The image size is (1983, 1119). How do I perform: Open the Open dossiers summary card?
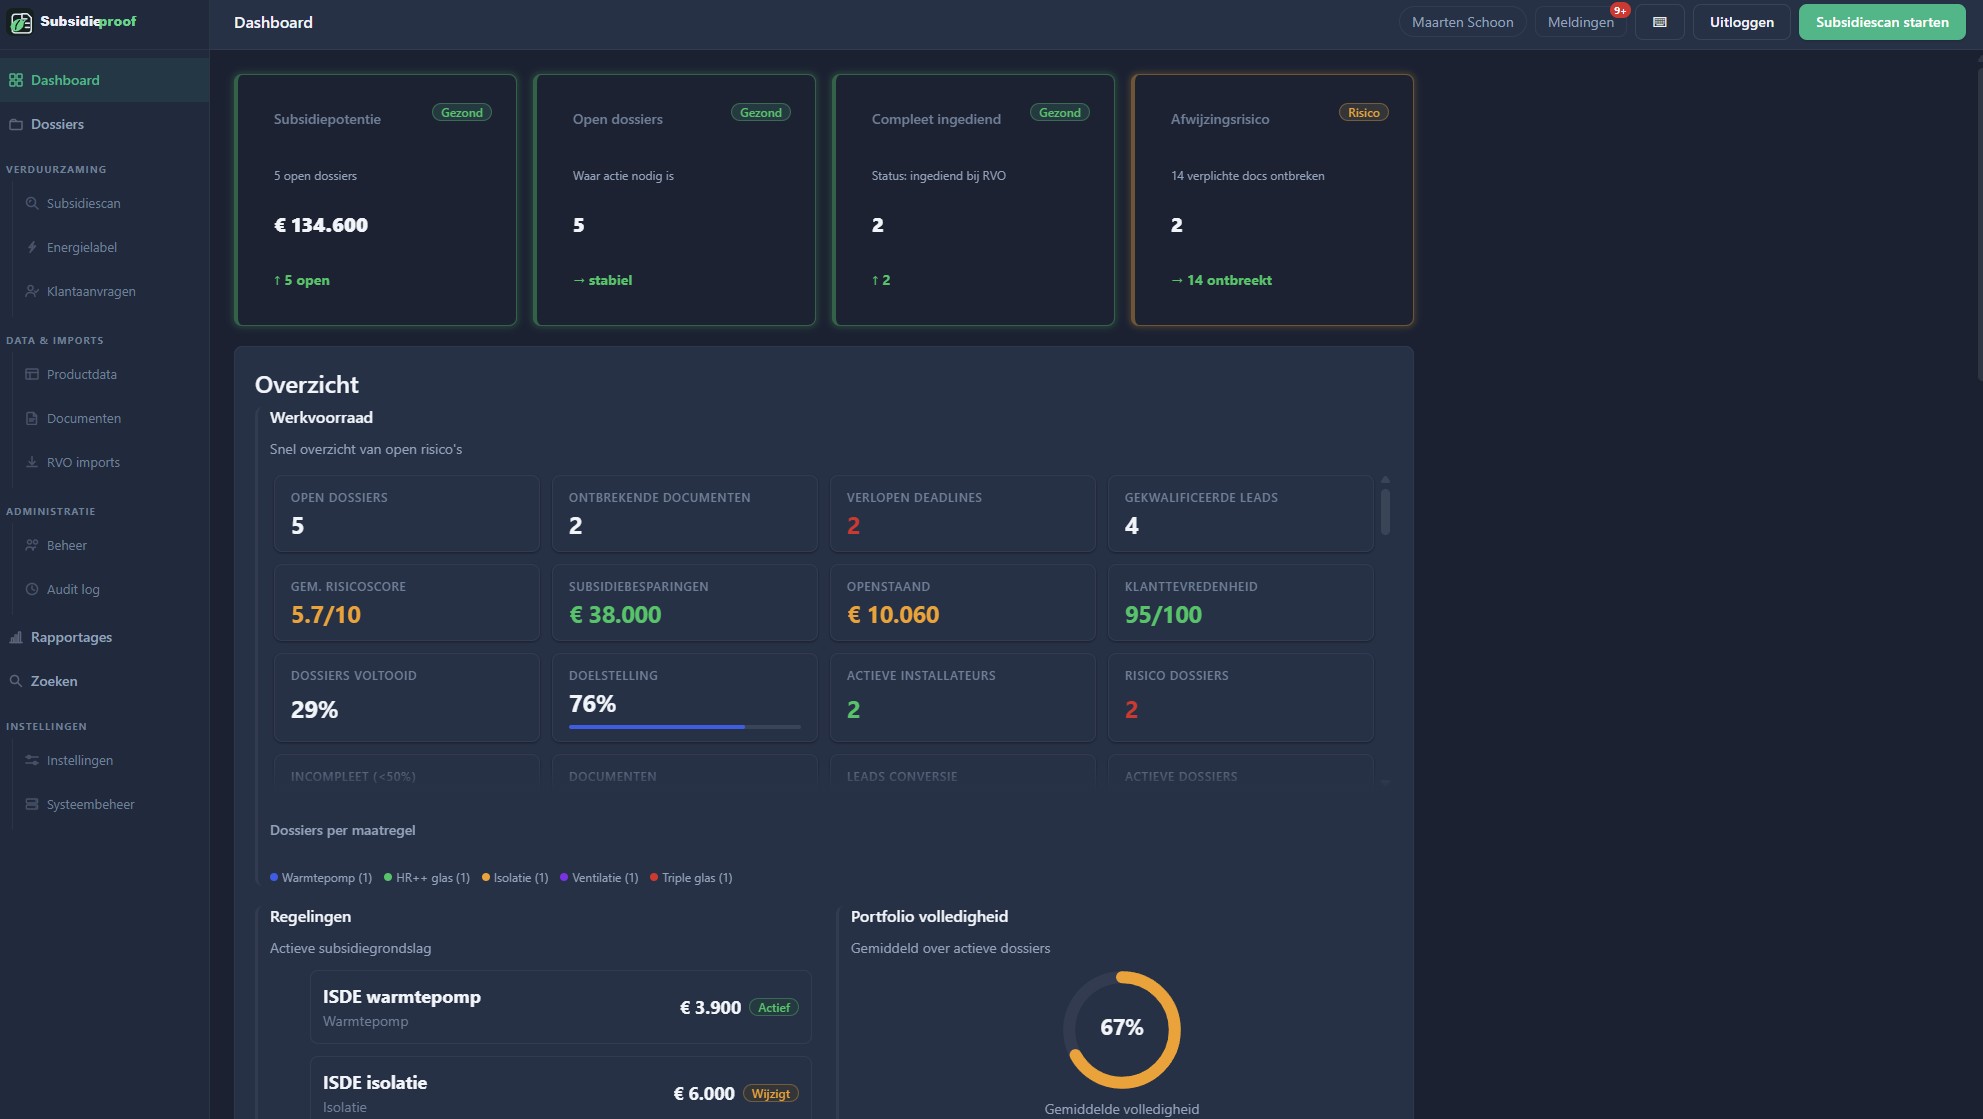click(x=675, y=200)
